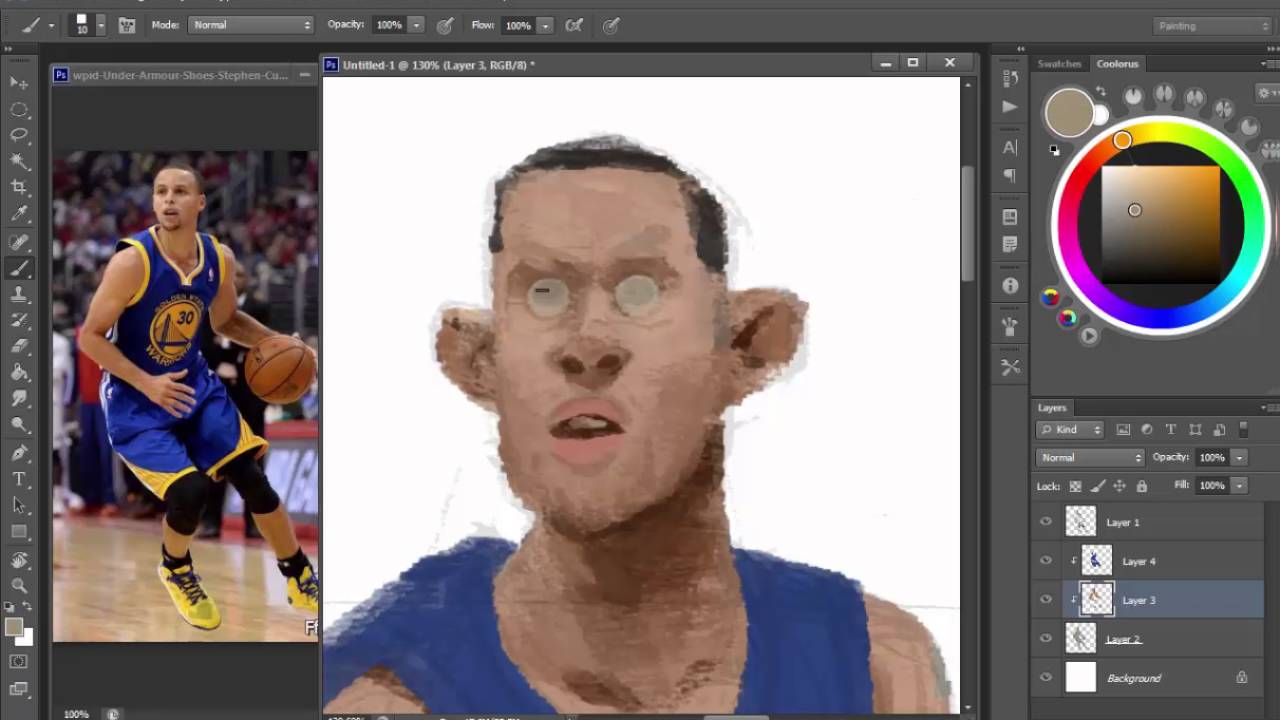Select the Brush tool in the toolbox

point(19,268)
